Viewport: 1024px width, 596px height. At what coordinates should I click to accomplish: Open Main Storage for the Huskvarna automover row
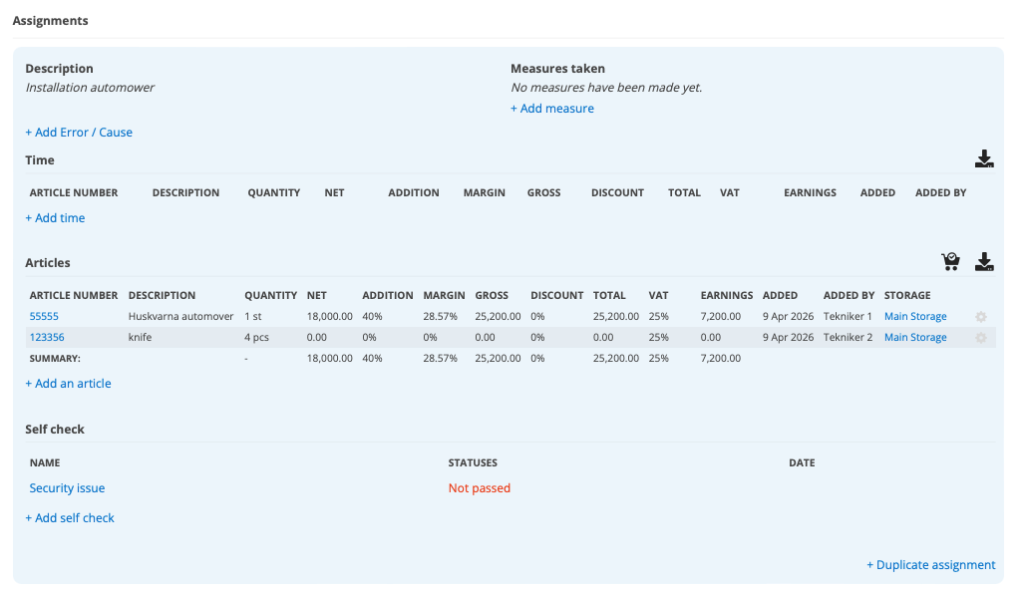coord(915,316)
